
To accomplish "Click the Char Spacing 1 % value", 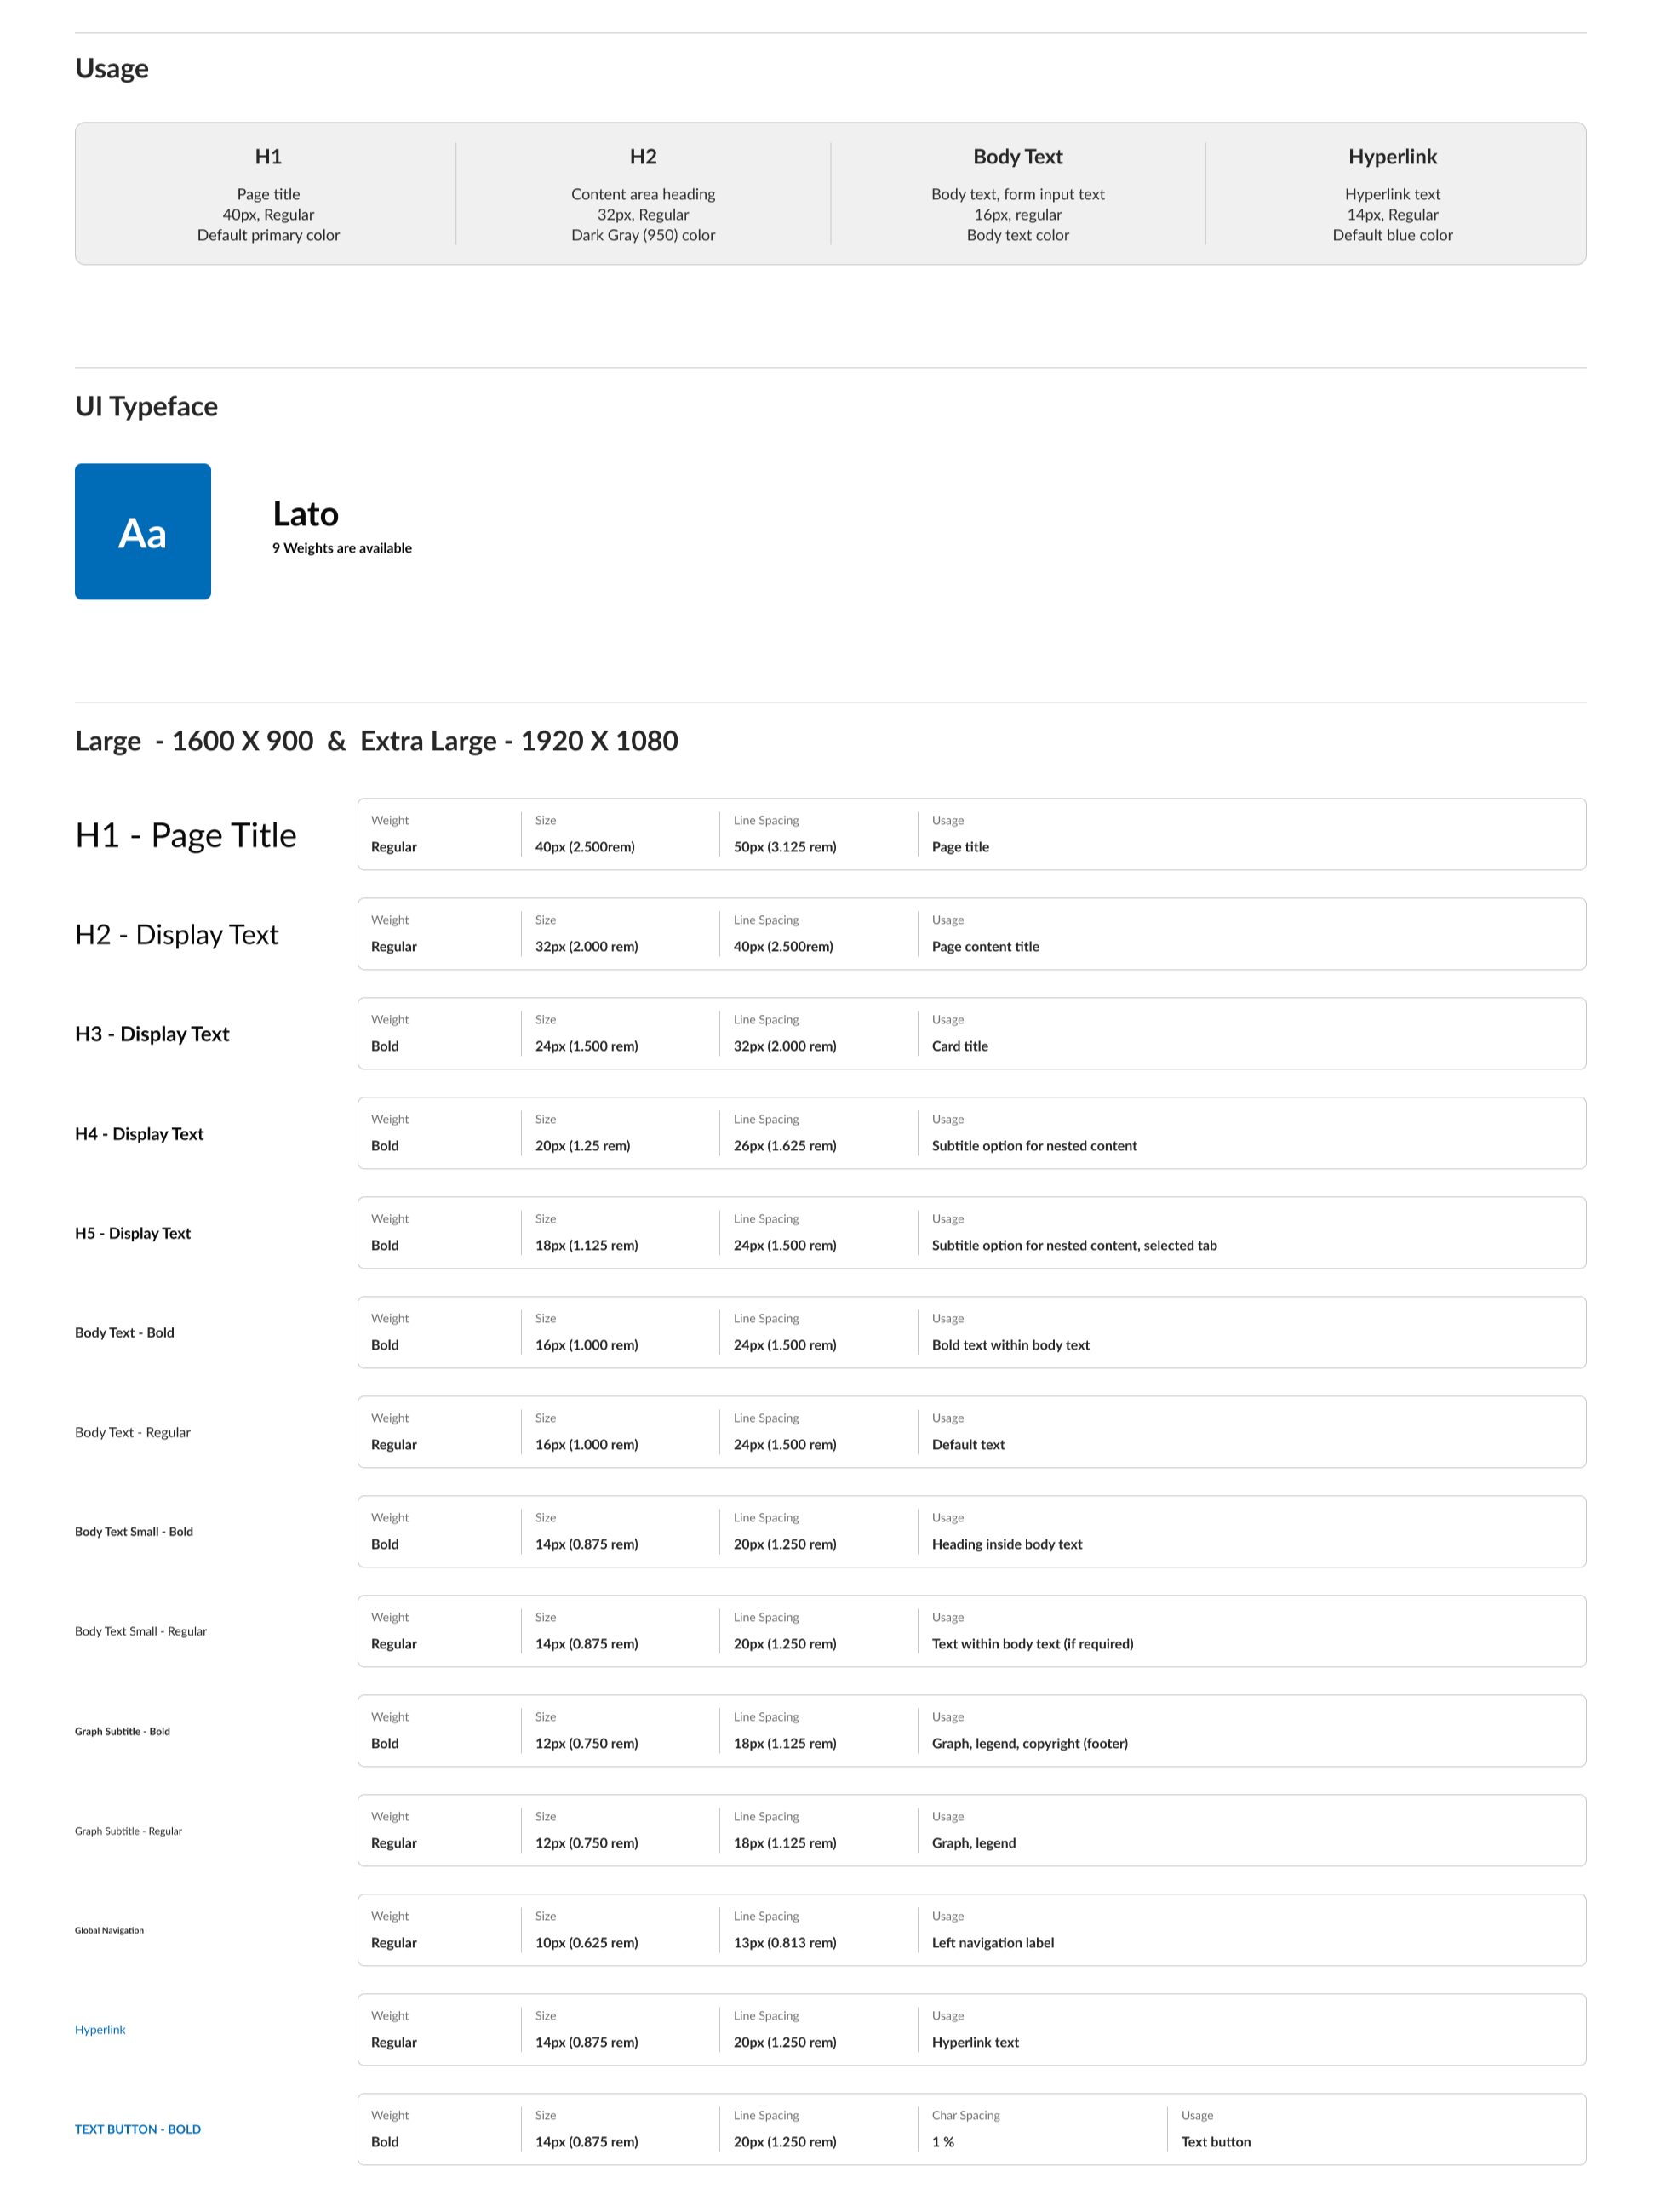I will tap(942, 2142).
